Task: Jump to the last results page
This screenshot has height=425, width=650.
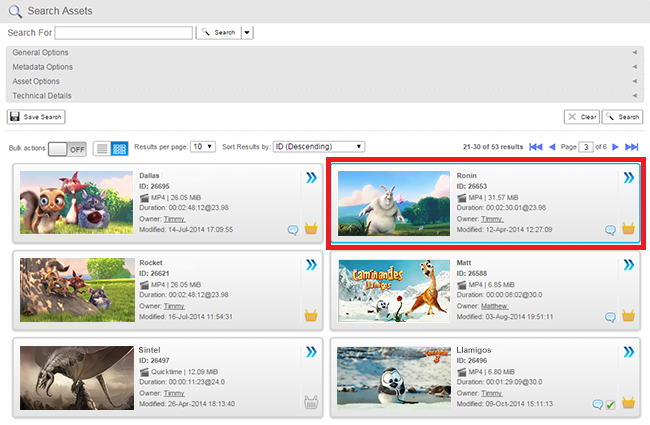Action: tap(631, 147)
